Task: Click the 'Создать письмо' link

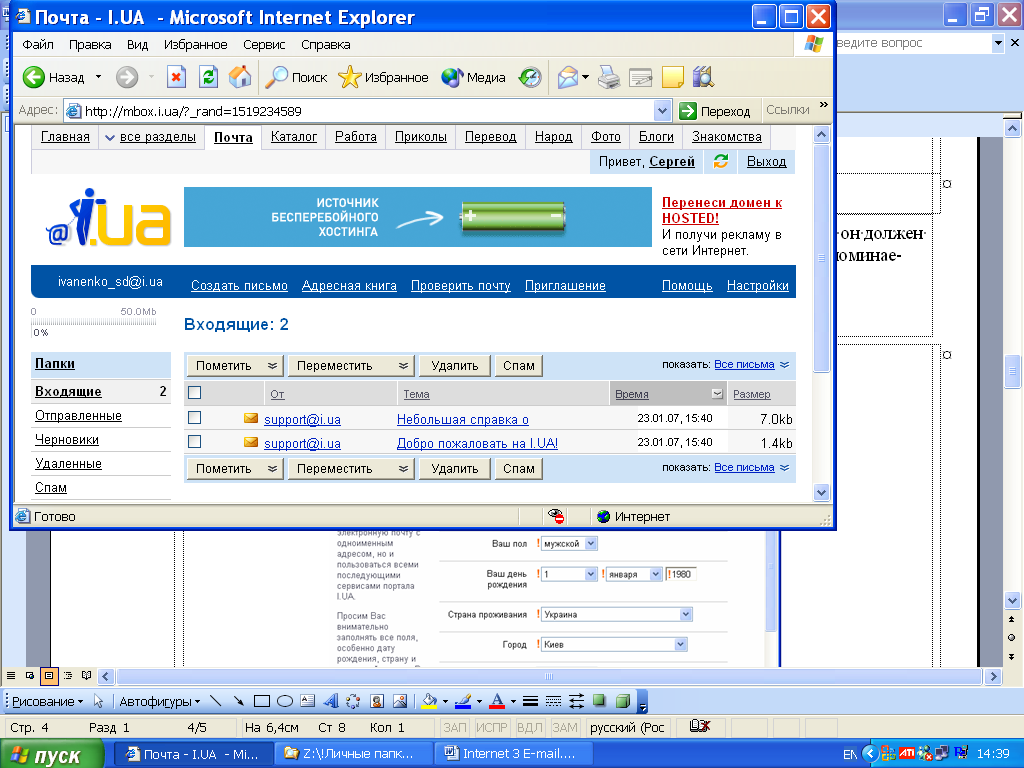Action: point(239,285)
